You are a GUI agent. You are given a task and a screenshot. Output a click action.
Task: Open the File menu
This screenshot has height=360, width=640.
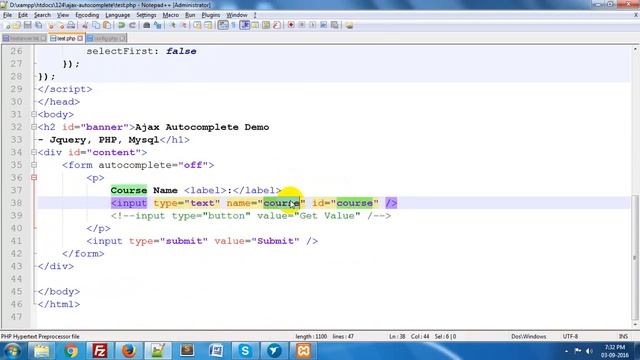7,15
